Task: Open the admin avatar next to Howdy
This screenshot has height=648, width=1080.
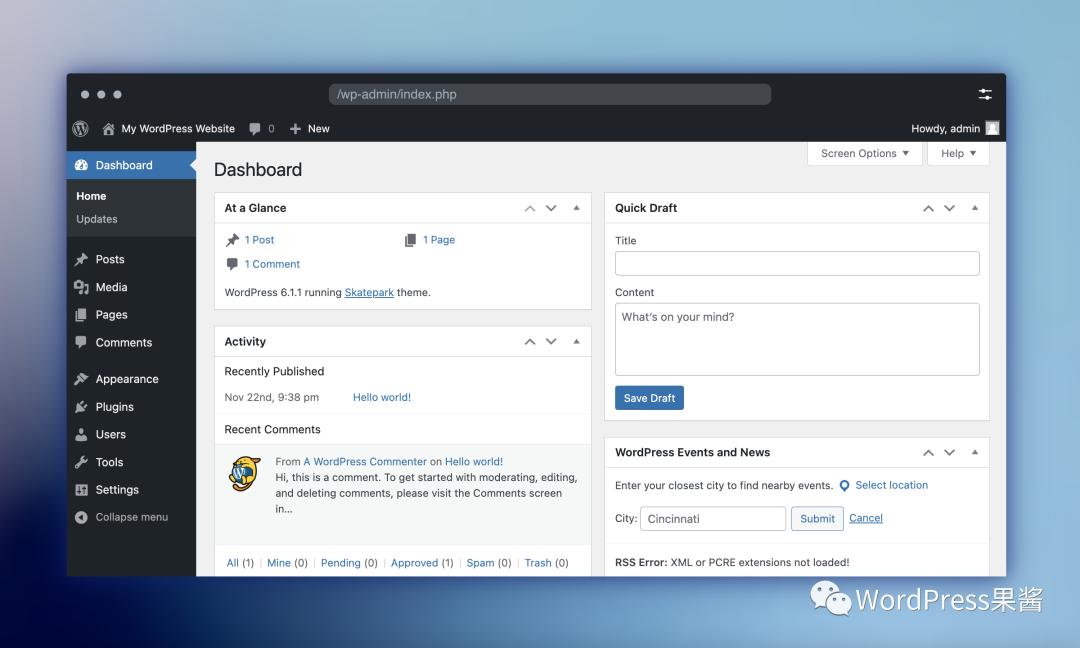Action: (993, 128)
